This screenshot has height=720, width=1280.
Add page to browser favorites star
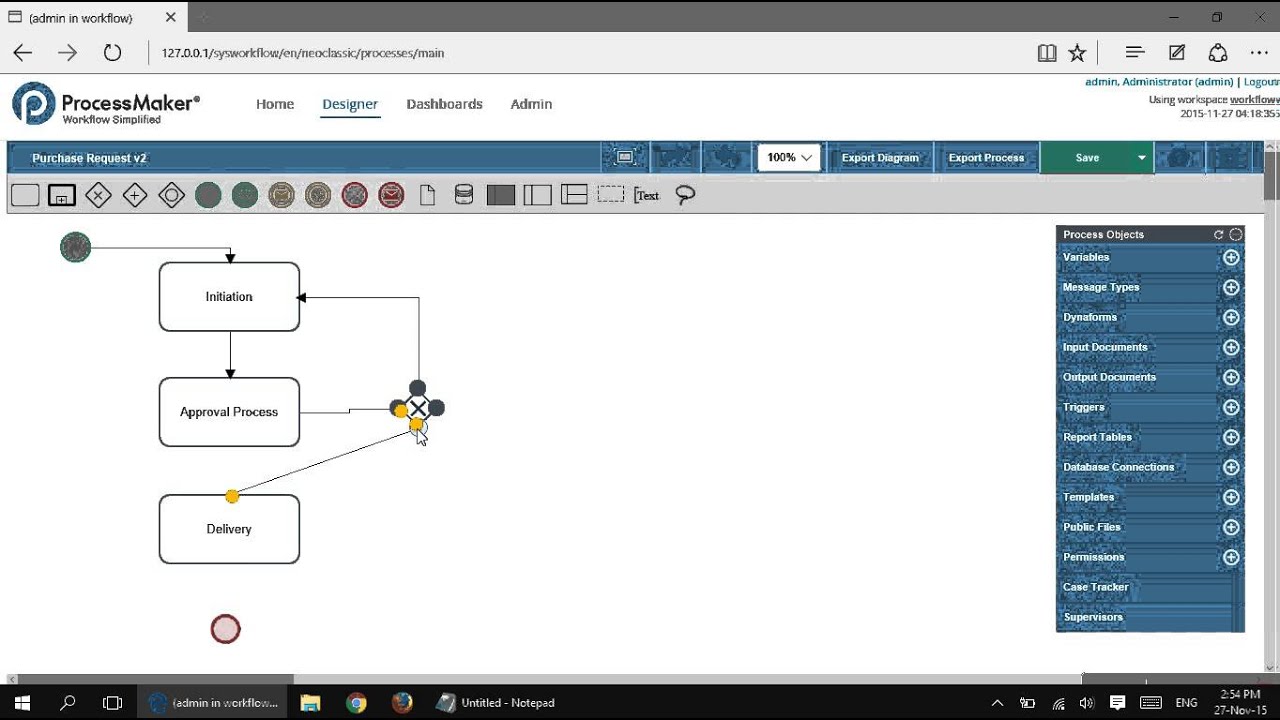pyautogui.click(x=1077, y=53)
